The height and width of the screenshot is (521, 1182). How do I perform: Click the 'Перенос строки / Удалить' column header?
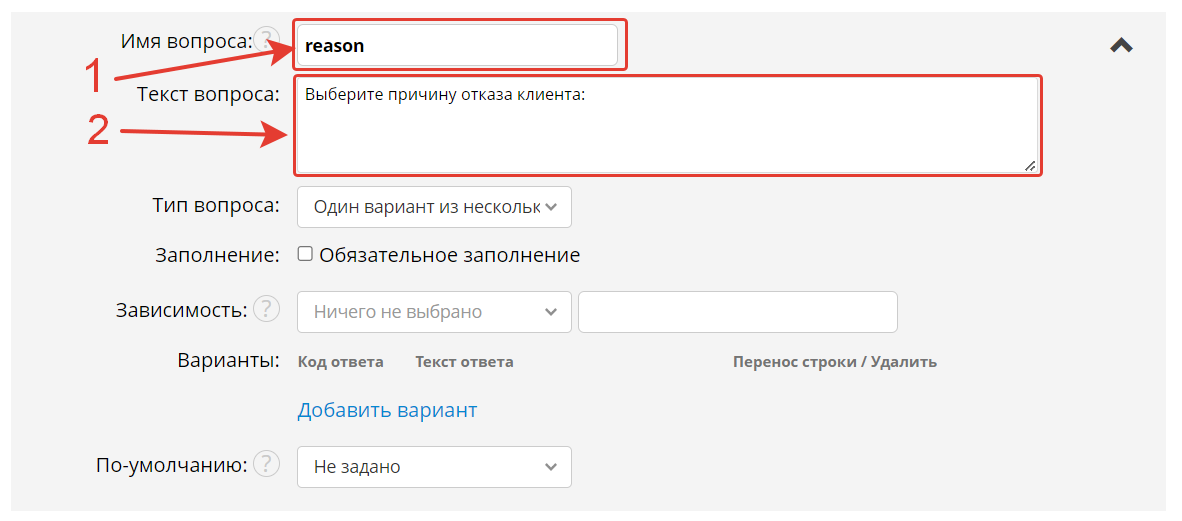point(834,362)
